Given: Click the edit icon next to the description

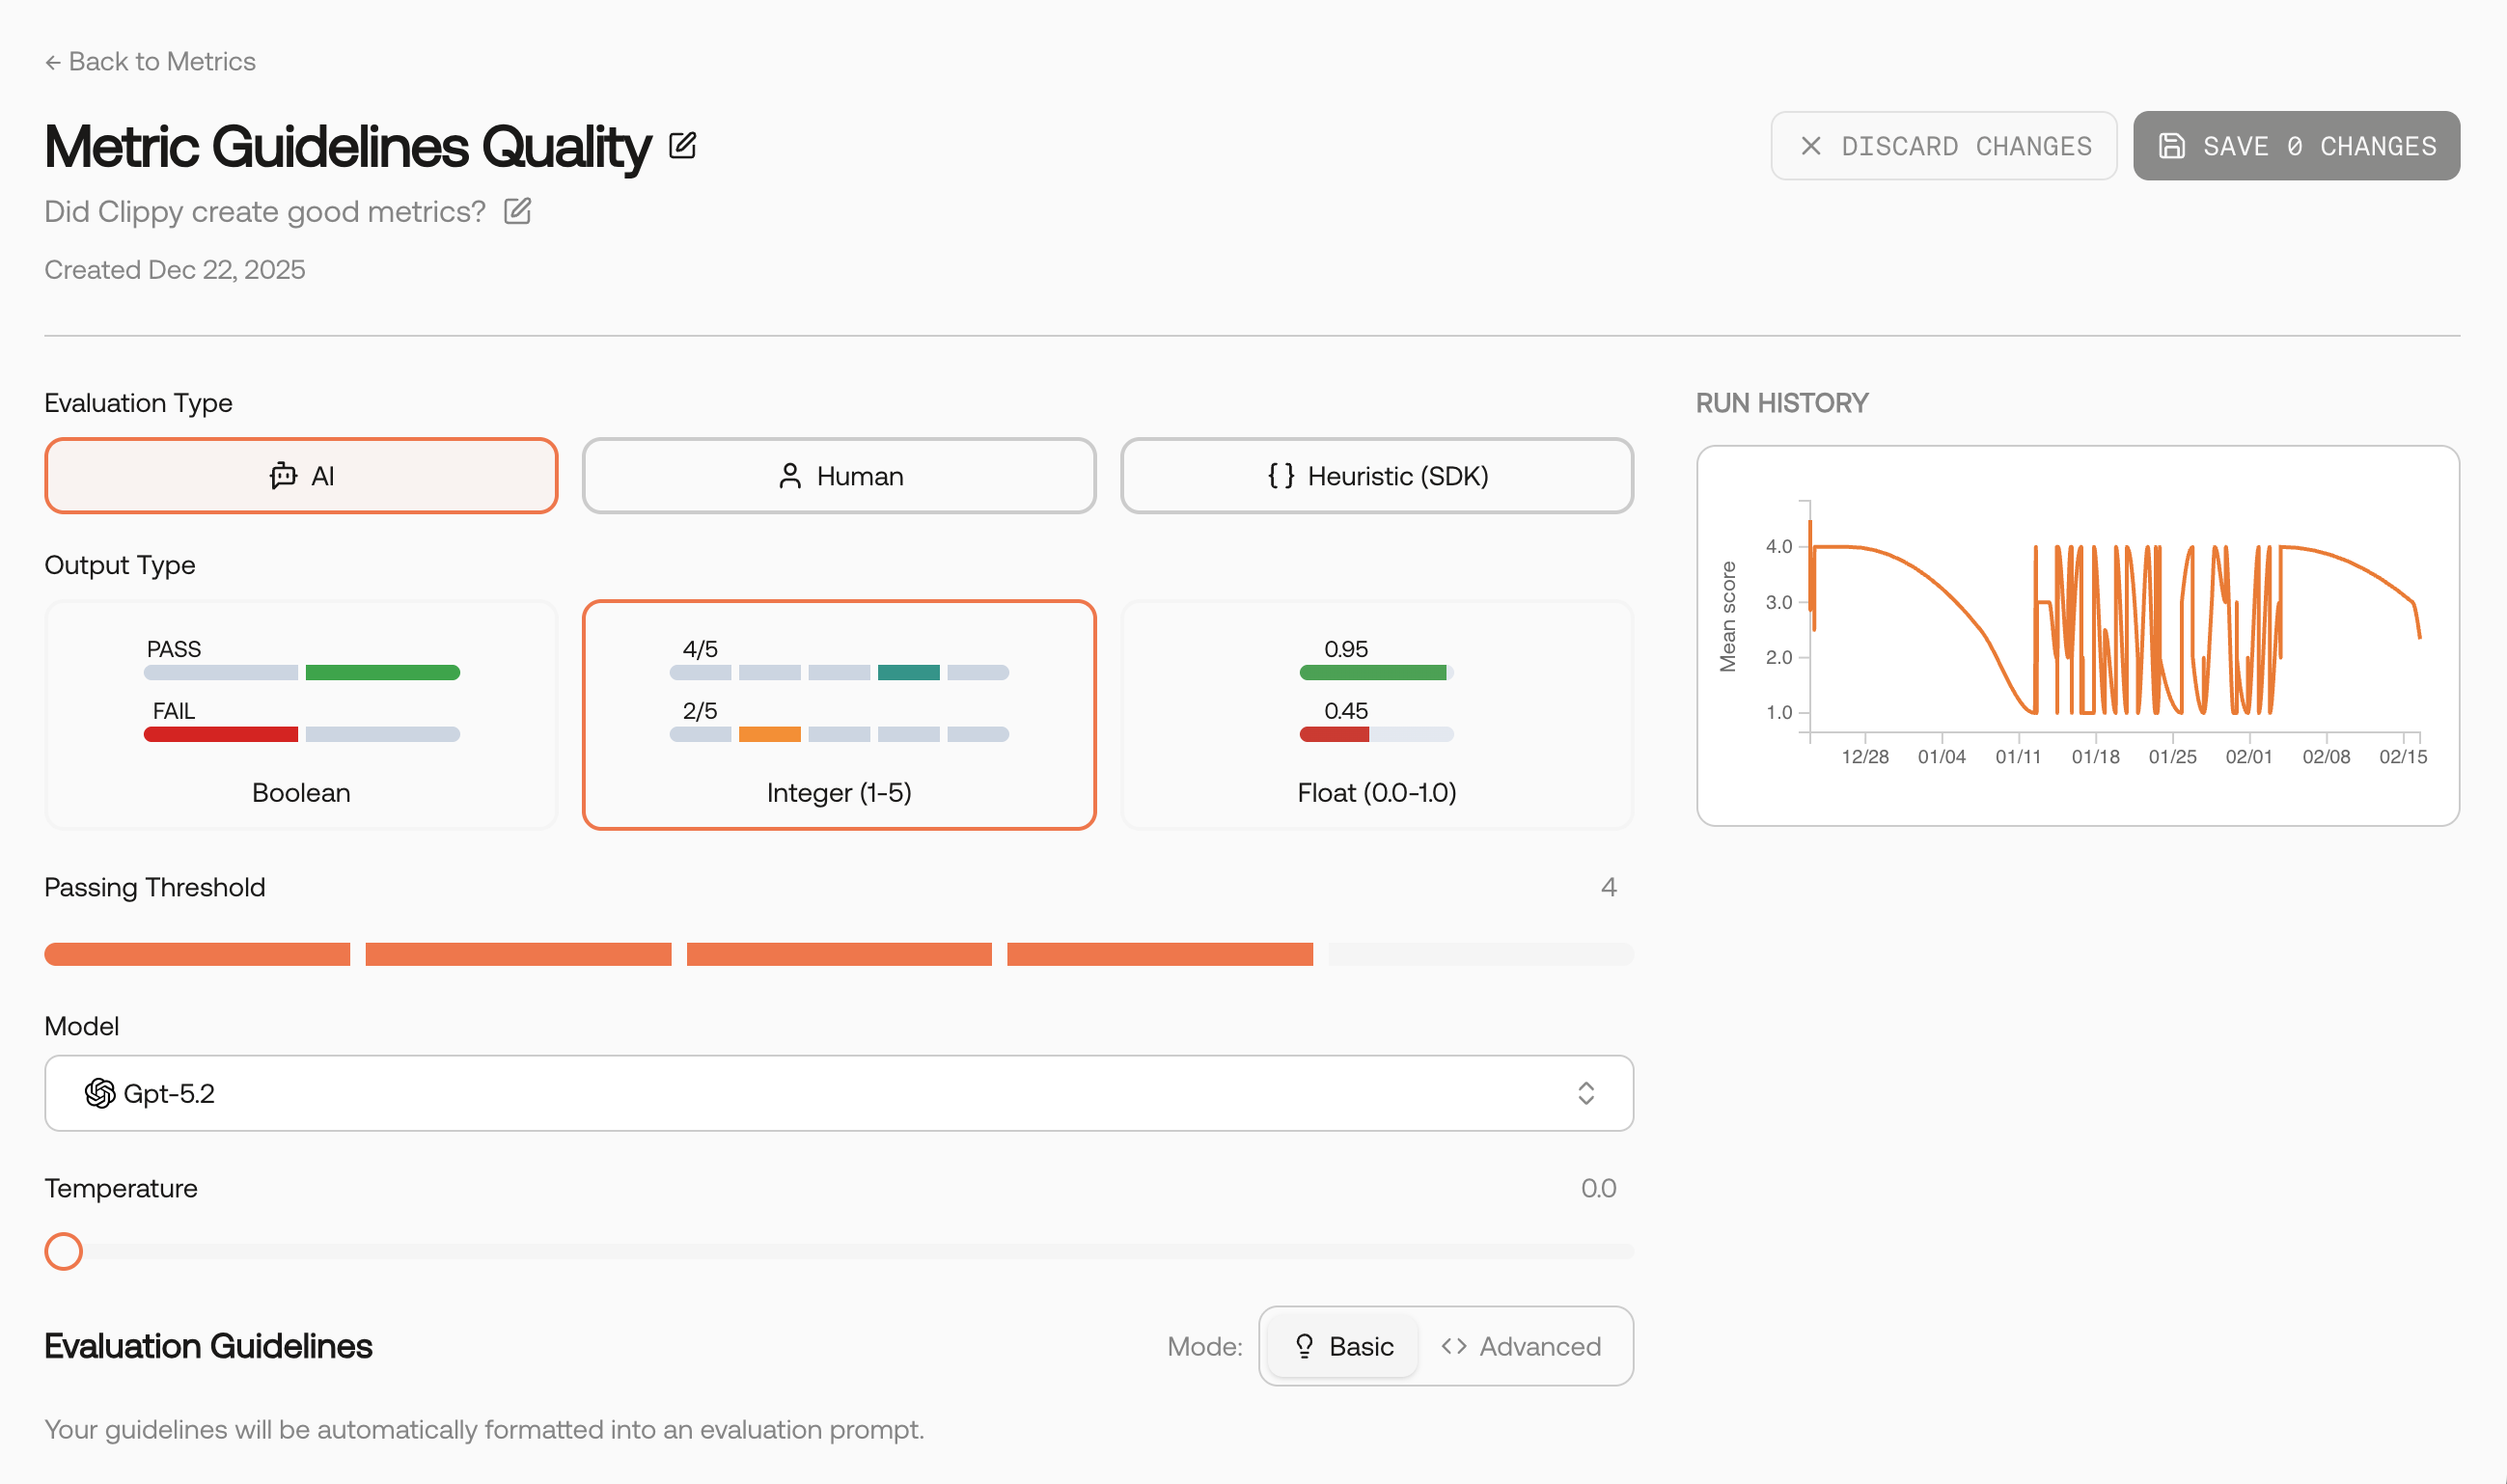Looking at the screenshot, I should tap(517, 211).
